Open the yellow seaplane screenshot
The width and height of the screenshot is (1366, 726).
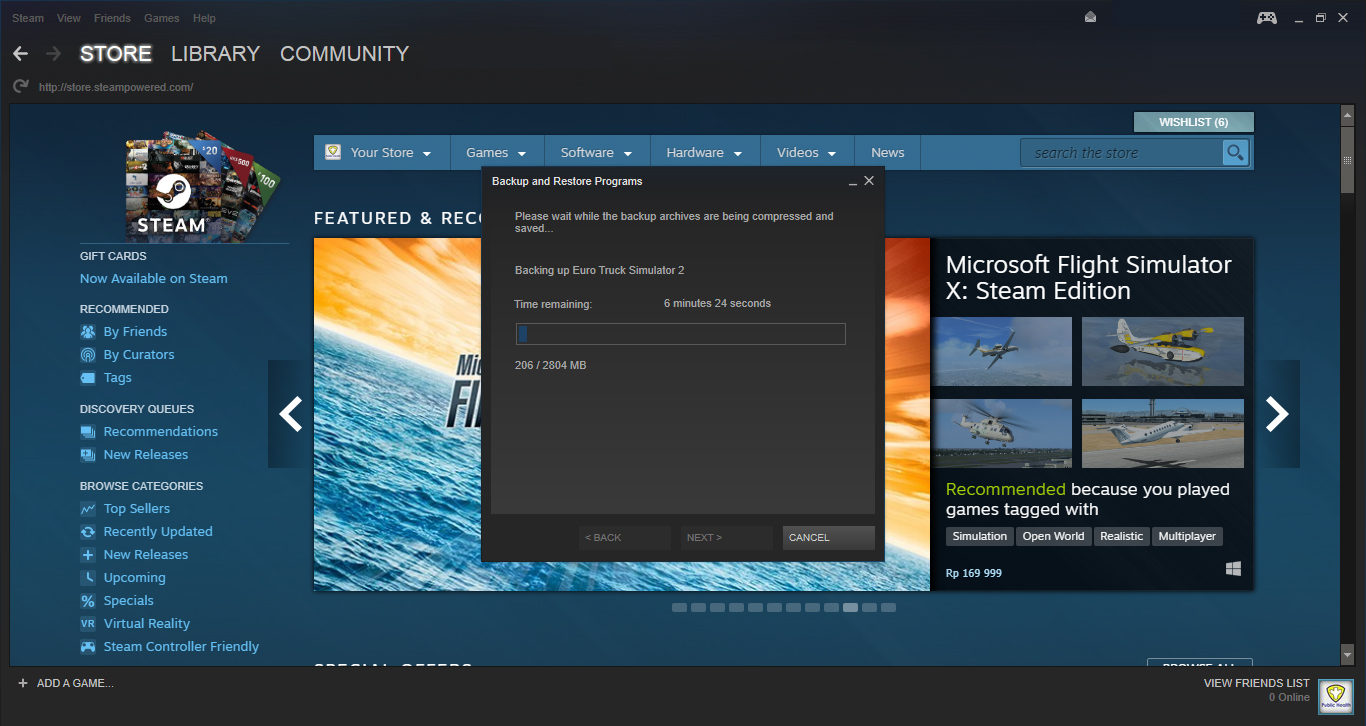[x=1163, y=352]
